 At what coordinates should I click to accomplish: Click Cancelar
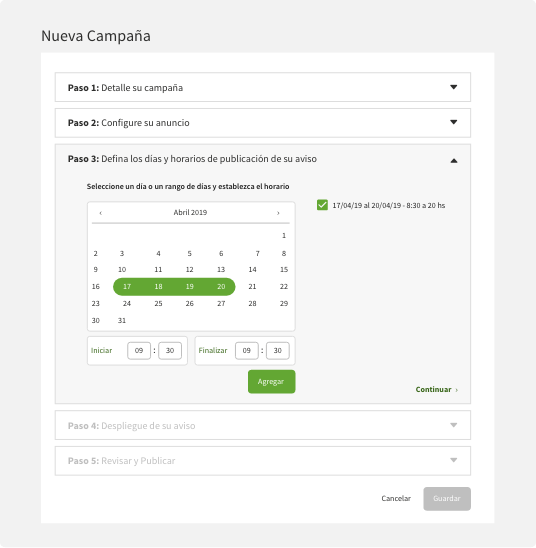tap(396, 498)
